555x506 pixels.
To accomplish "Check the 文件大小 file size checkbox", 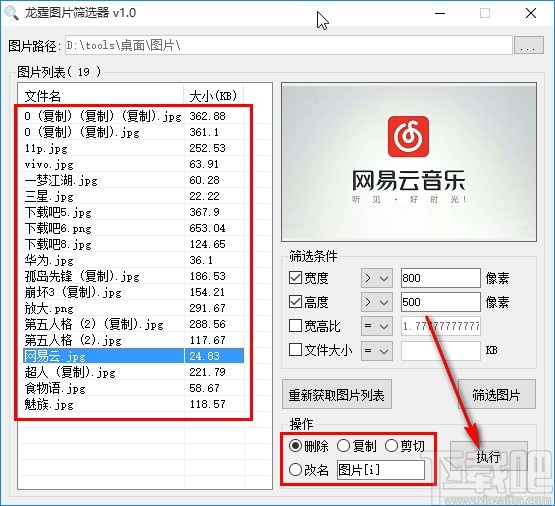I will 295,350.
